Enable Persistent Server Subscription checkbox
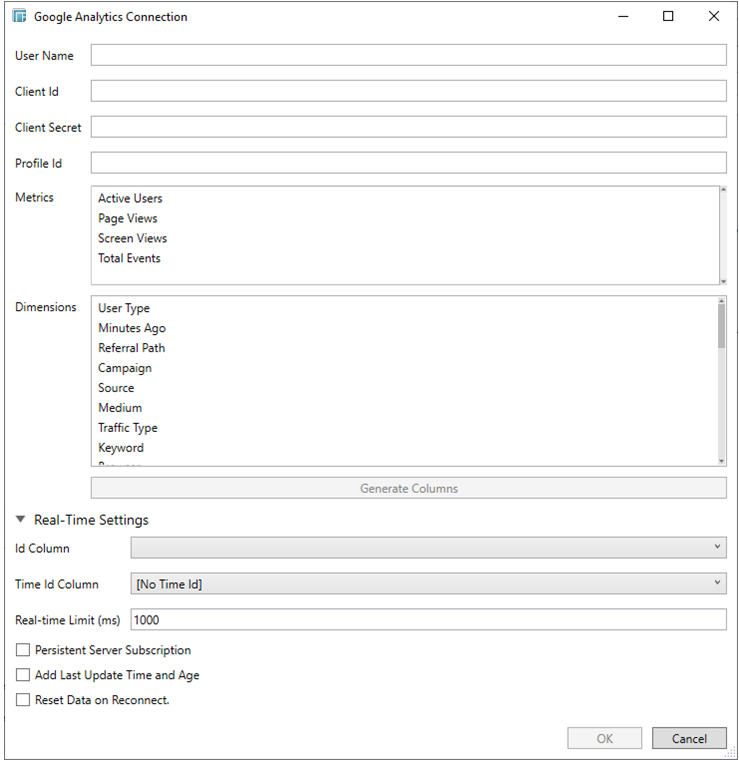Screen dimensions: 739x764 (x=23, y=650)
